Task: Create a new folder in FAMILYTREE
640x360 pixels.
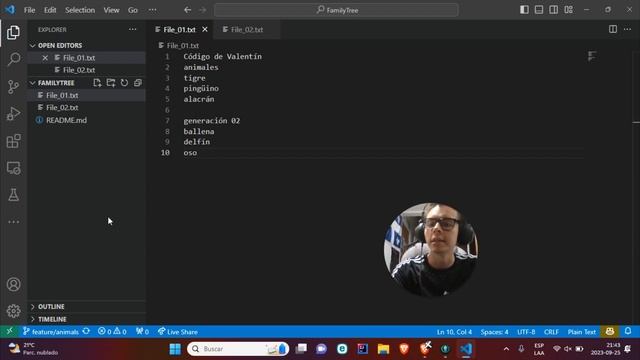Action: coord(111,83)
